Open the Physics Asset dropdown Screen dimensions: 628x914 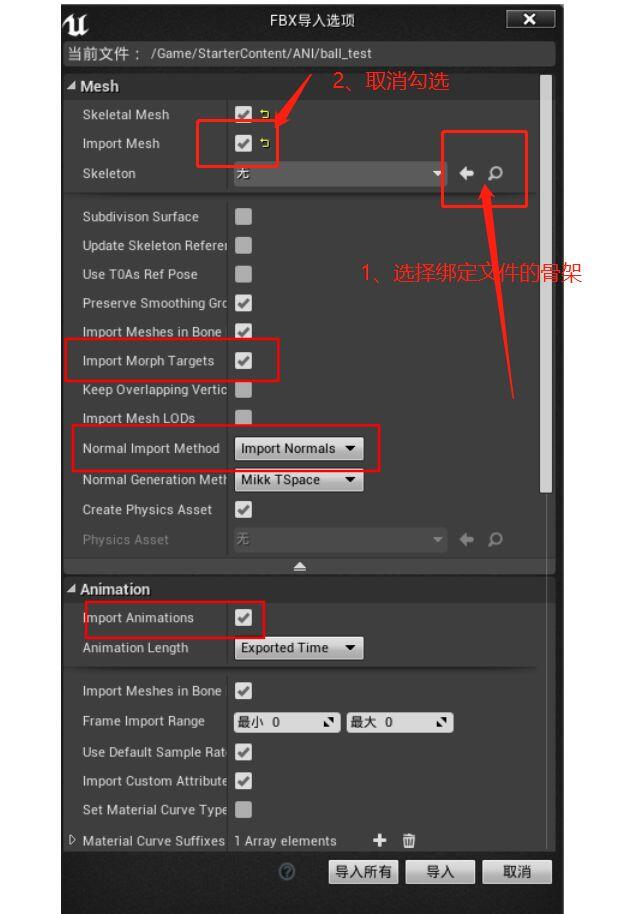(339, 539)
